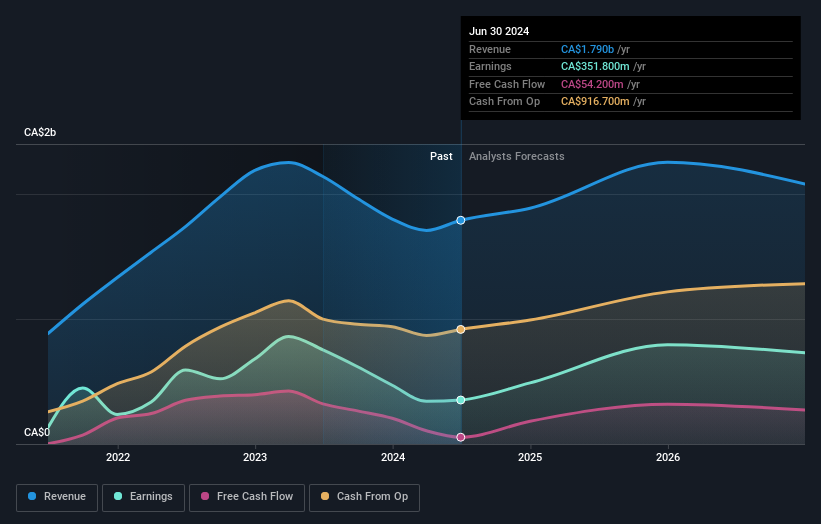Click the Jun 30 2024 tooltip date

[x=499, y=31]
